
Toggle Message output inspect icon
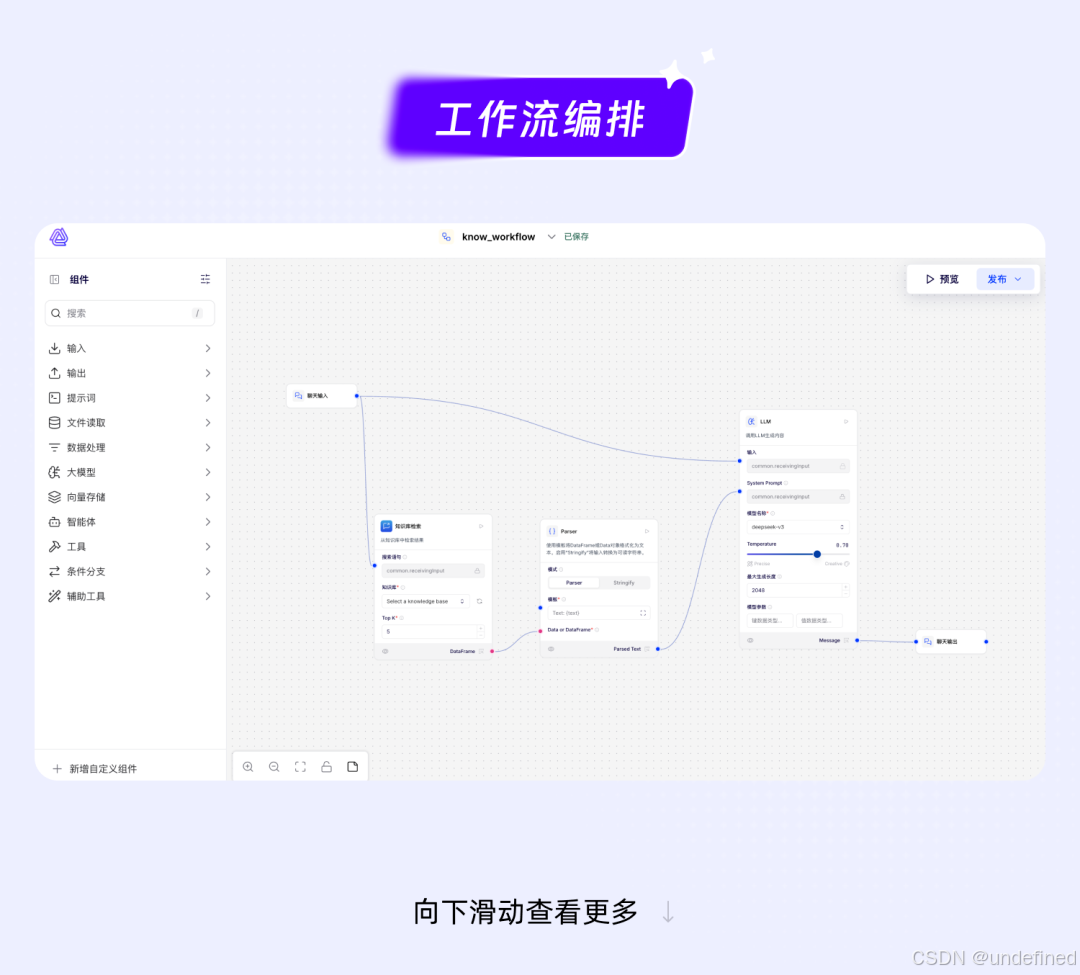(847, 640)
